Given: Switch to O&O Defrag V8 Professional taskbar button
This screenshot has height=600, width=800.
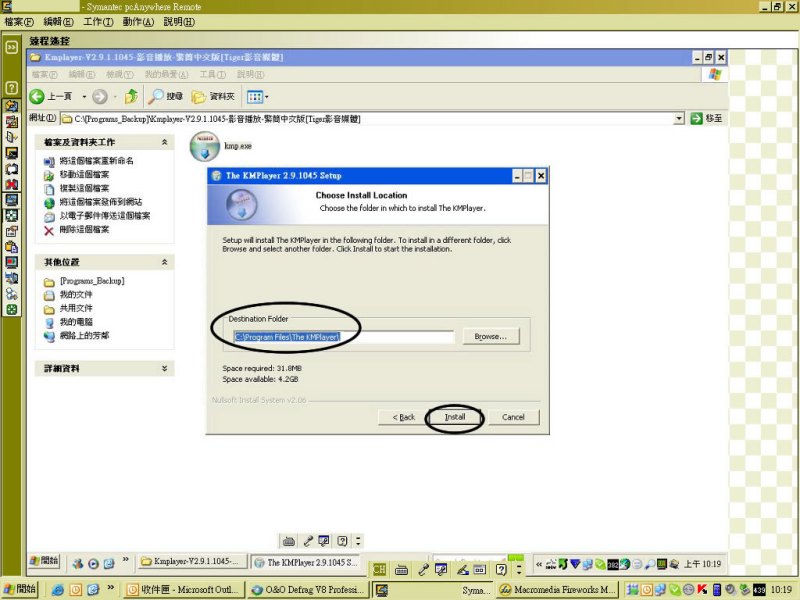Looking at the screenshot, I should [x=308, y=590].
